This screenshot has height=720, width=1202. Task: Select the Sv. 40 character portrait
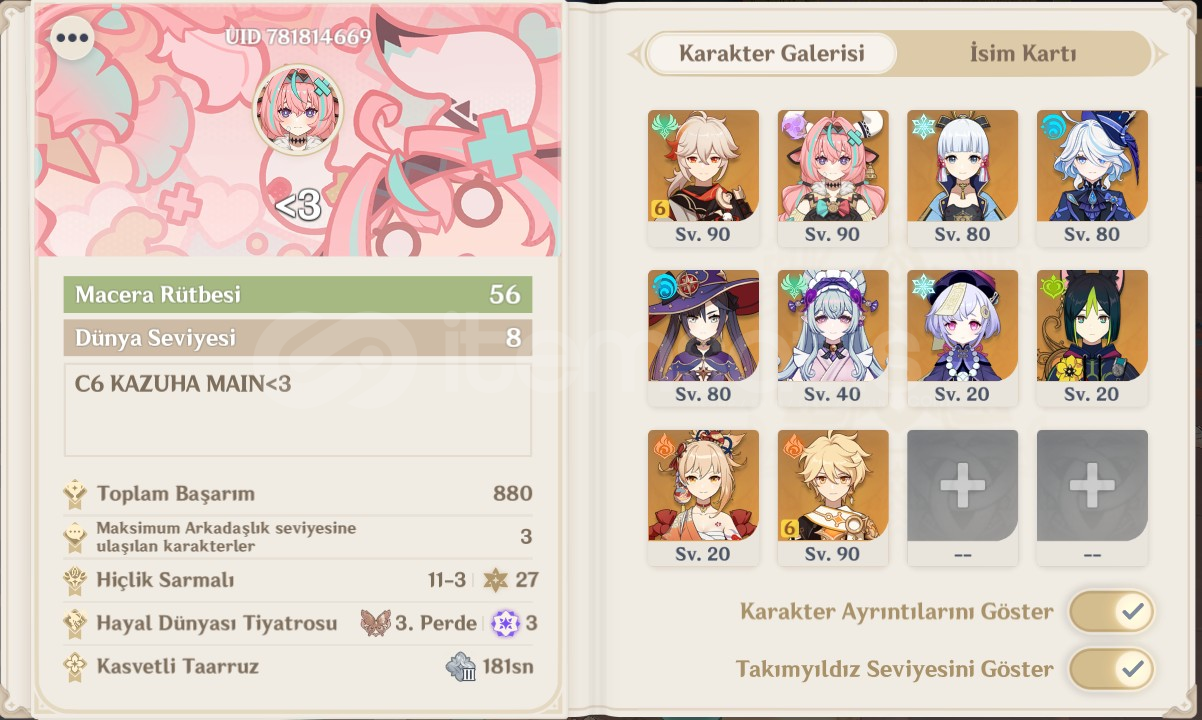[832, 338]
